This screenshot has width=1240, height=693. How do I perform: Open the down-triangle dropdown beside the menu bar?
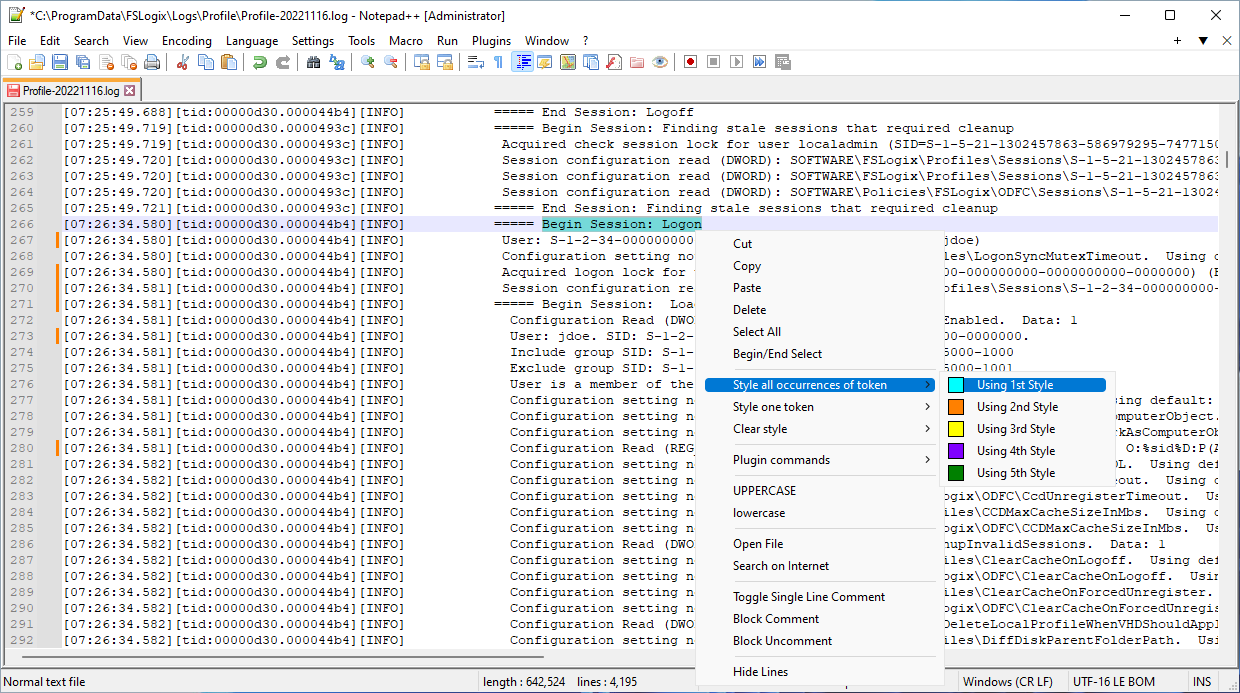point(1202,41)
